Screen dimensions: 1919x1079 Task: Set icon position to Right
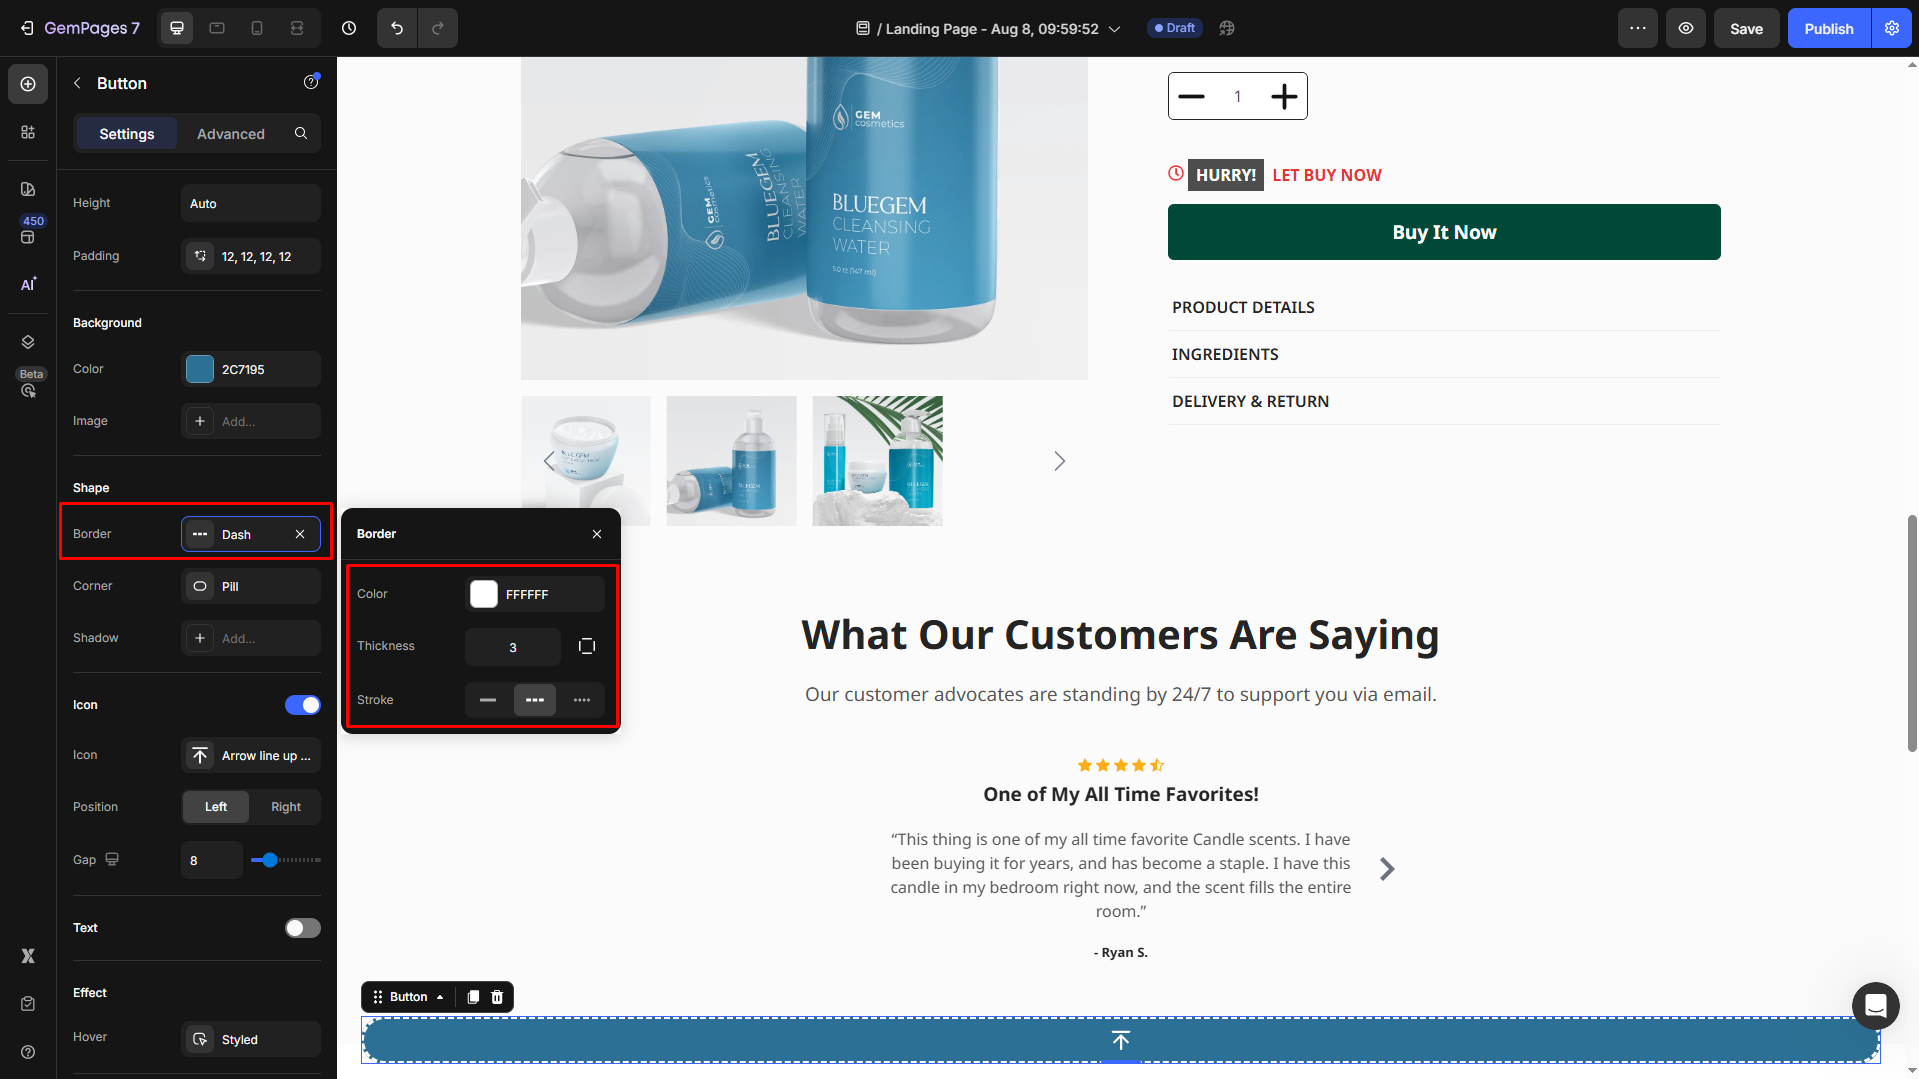click(286, 807)
